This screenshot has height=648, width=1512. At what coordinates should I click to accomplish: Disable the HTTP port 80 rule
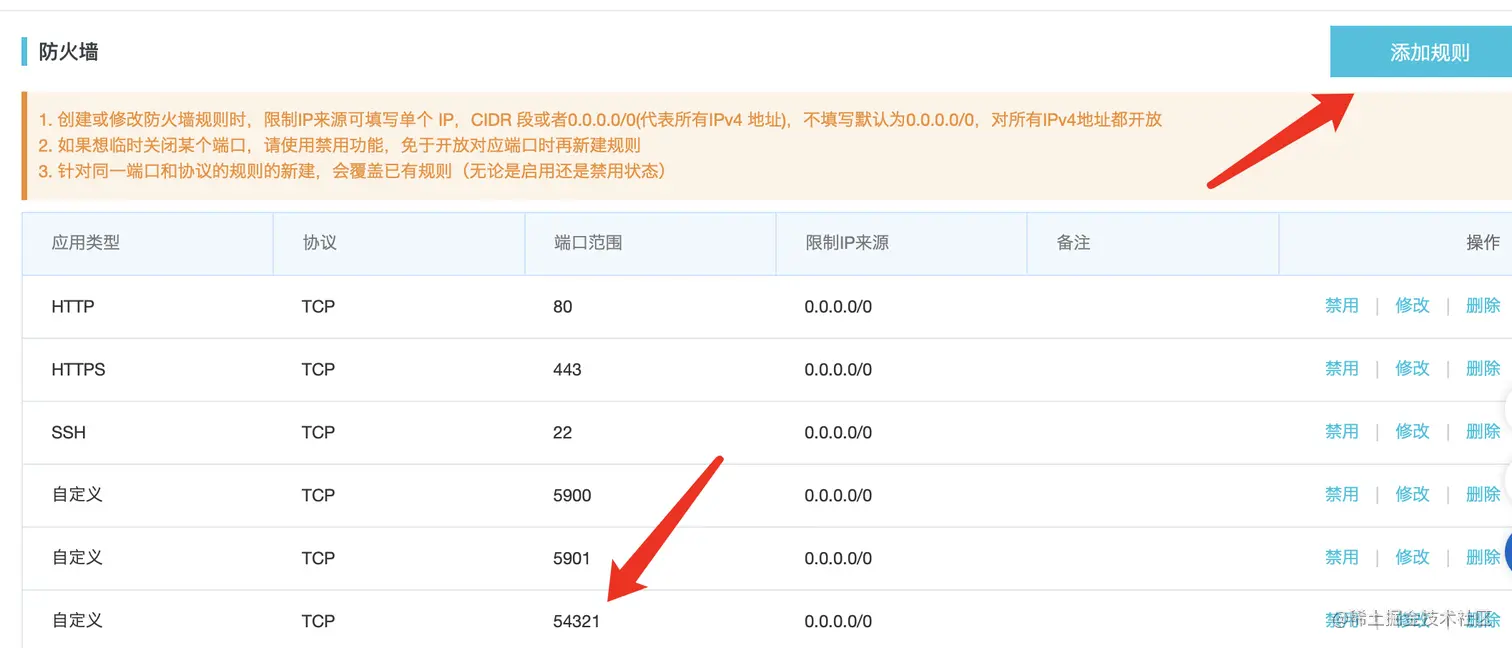coord(1342,306)
